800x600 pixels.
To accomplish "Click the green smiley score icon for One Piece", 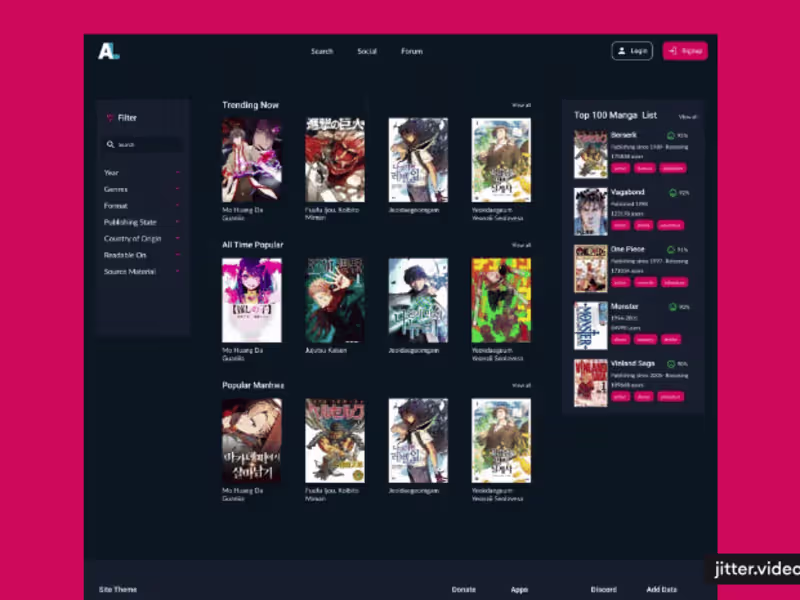I will point(671,250).
